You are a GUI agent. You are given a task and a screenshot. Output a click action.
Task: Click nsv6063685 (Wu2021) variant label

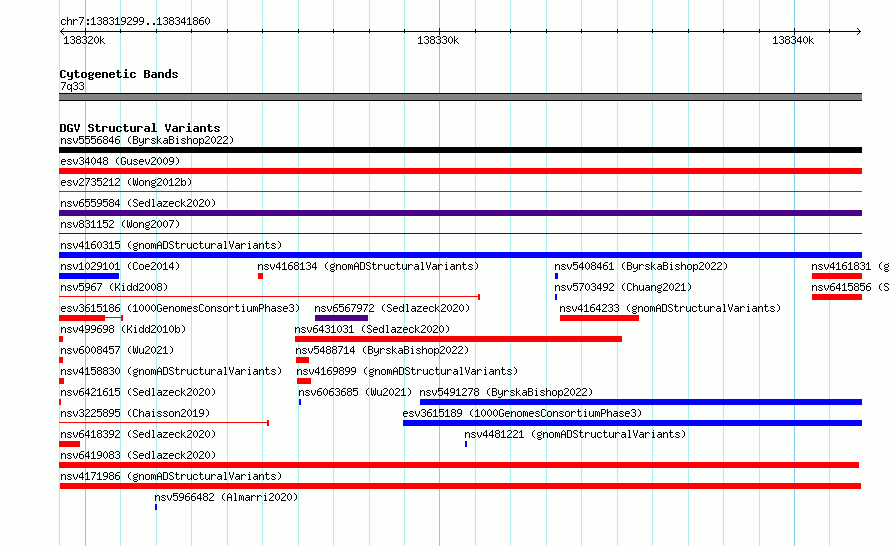coord(355,392)
